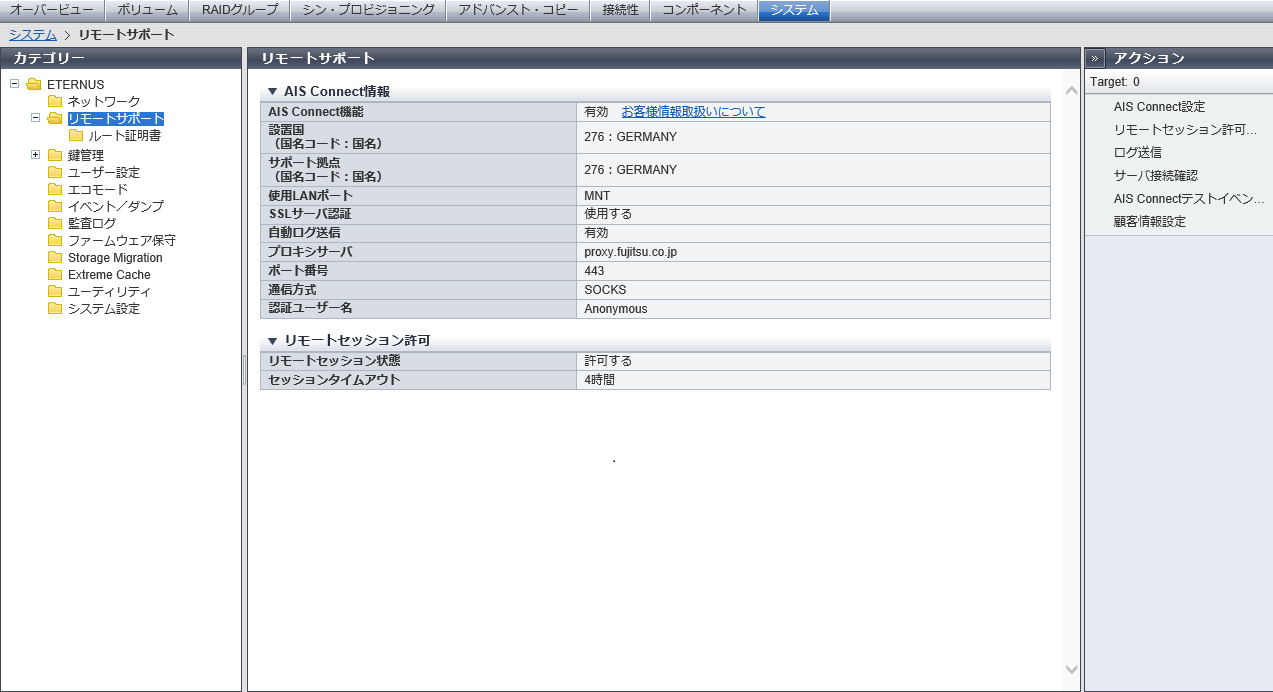Collapse the ETERNUS tree root node
The width and height of the screenshot is (1273, 692).
click(14, 84)
